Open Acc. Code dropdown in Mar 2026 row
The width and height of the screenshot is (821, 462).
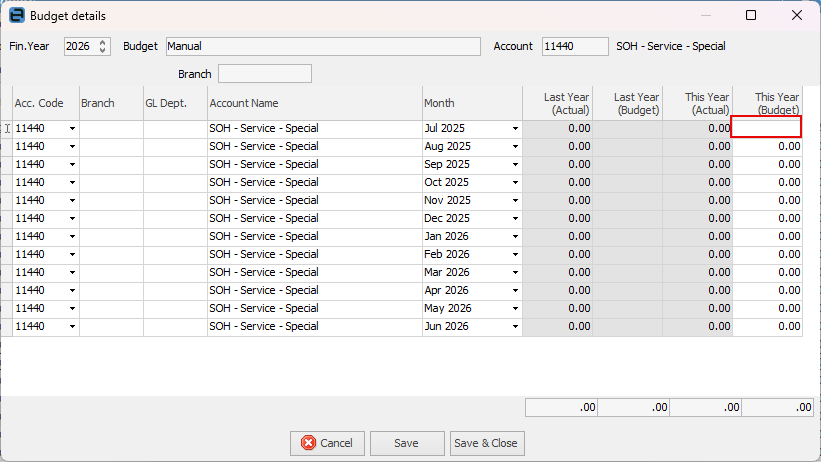coord(72,273)
